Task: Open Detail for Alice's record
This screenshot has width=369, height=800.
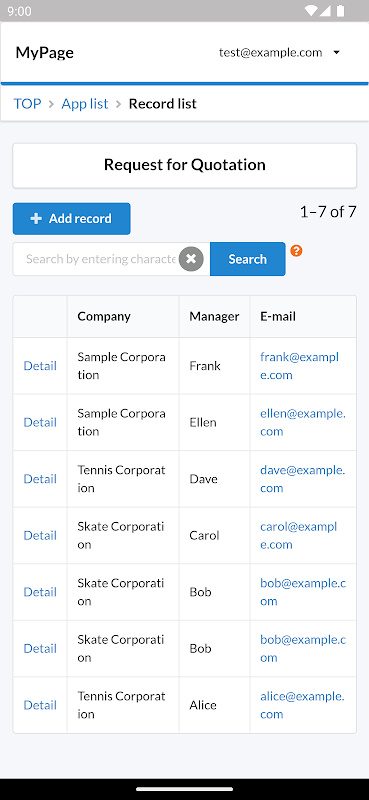Action: (40, 705)
